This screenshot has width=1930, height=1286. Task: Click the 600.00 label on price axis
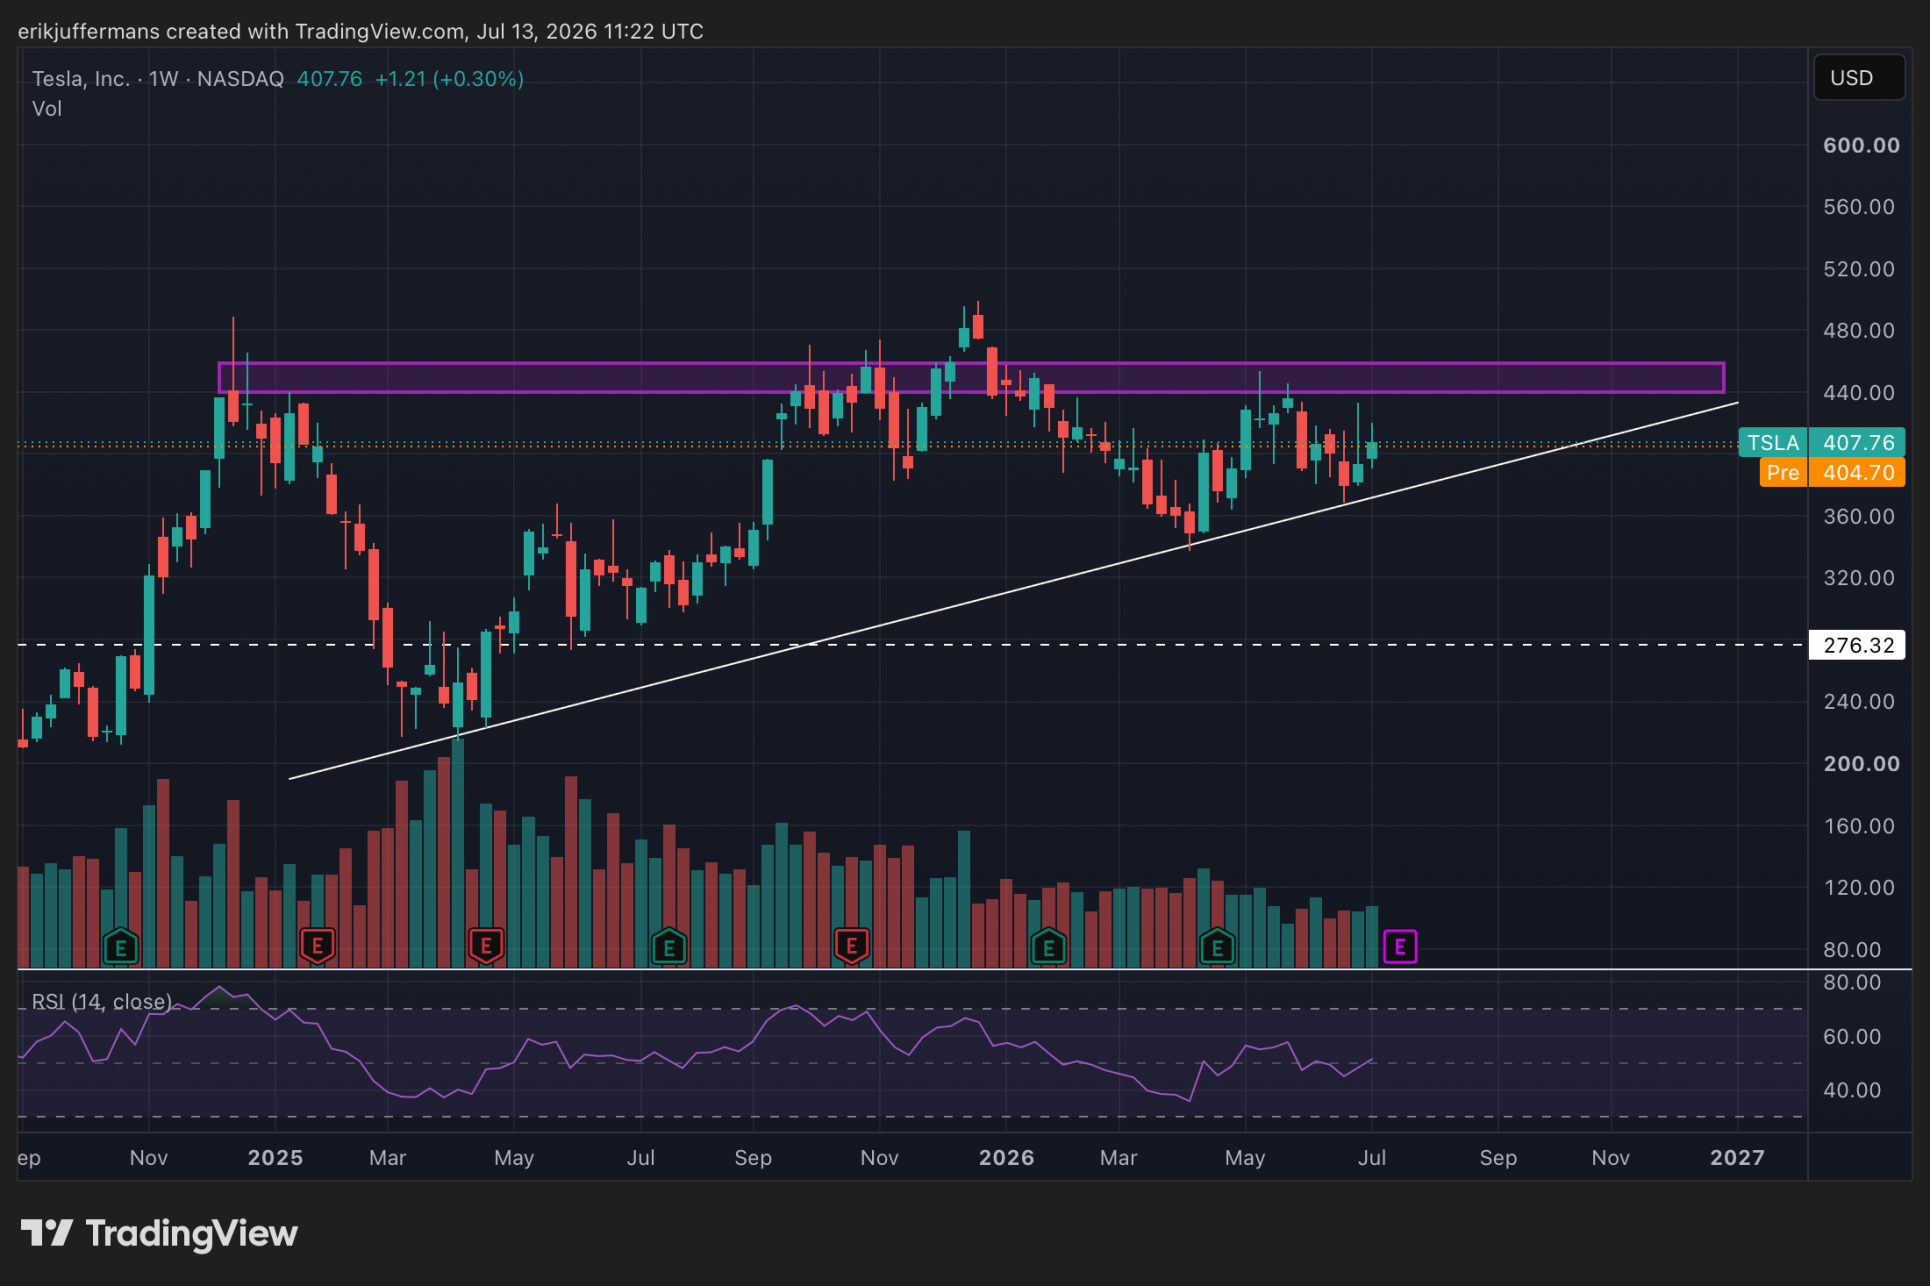pos(1860,145)
